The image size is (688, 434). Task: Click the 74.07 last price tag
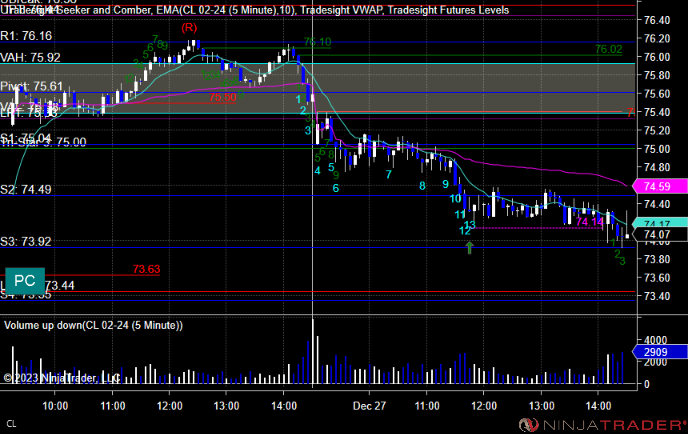[659, 235]
